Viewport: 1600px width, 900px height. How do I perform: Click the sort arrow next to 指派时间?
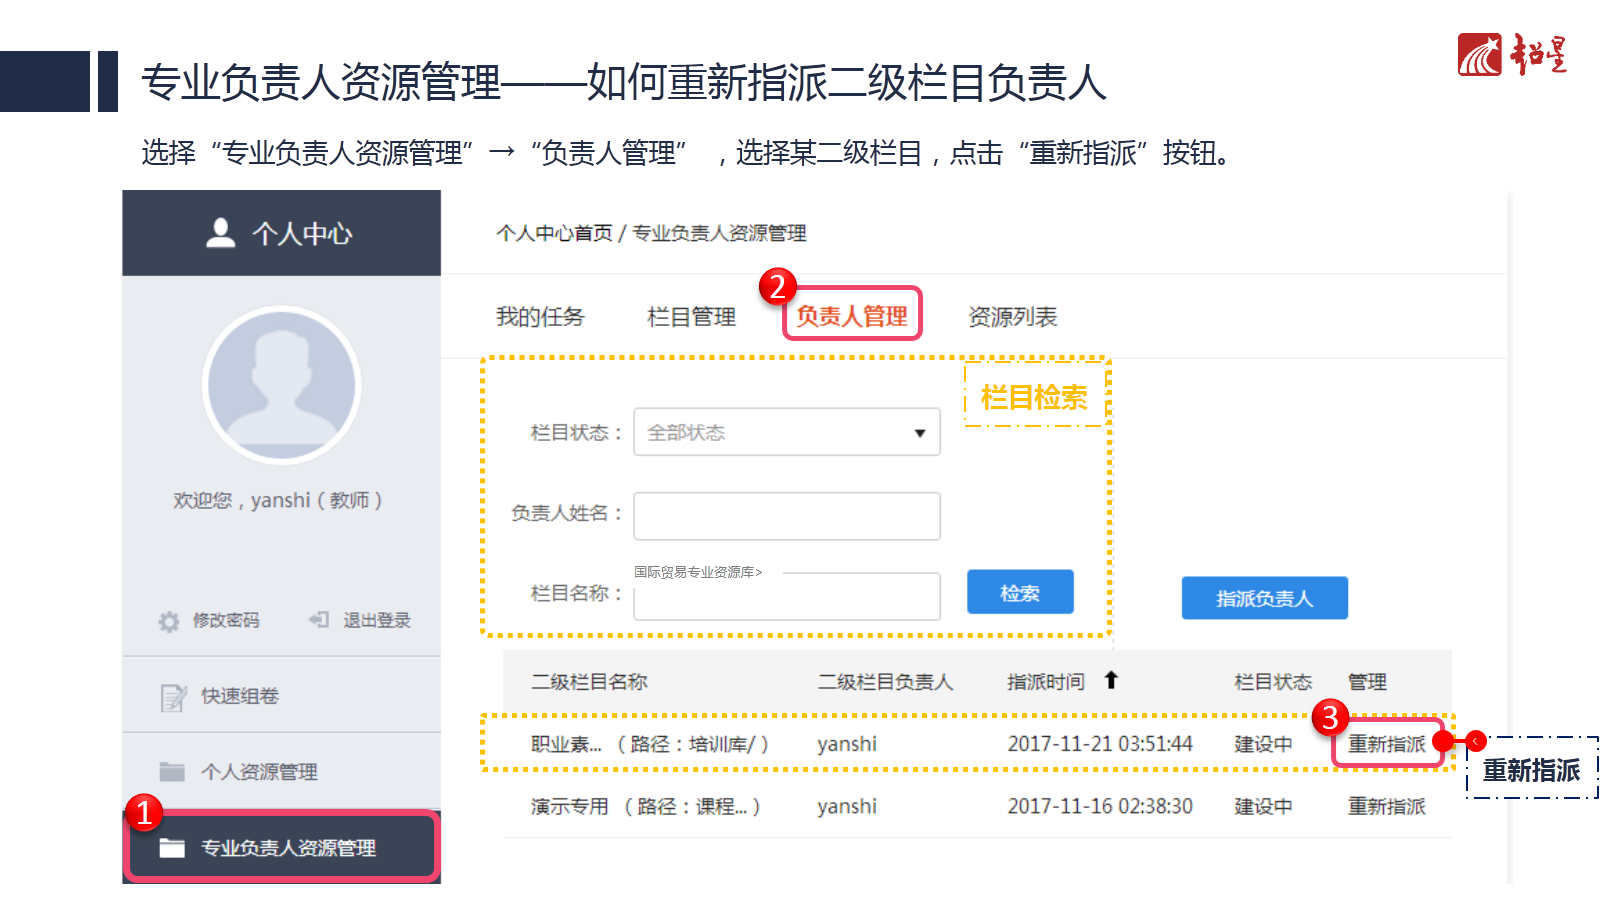click(1111, 681)
